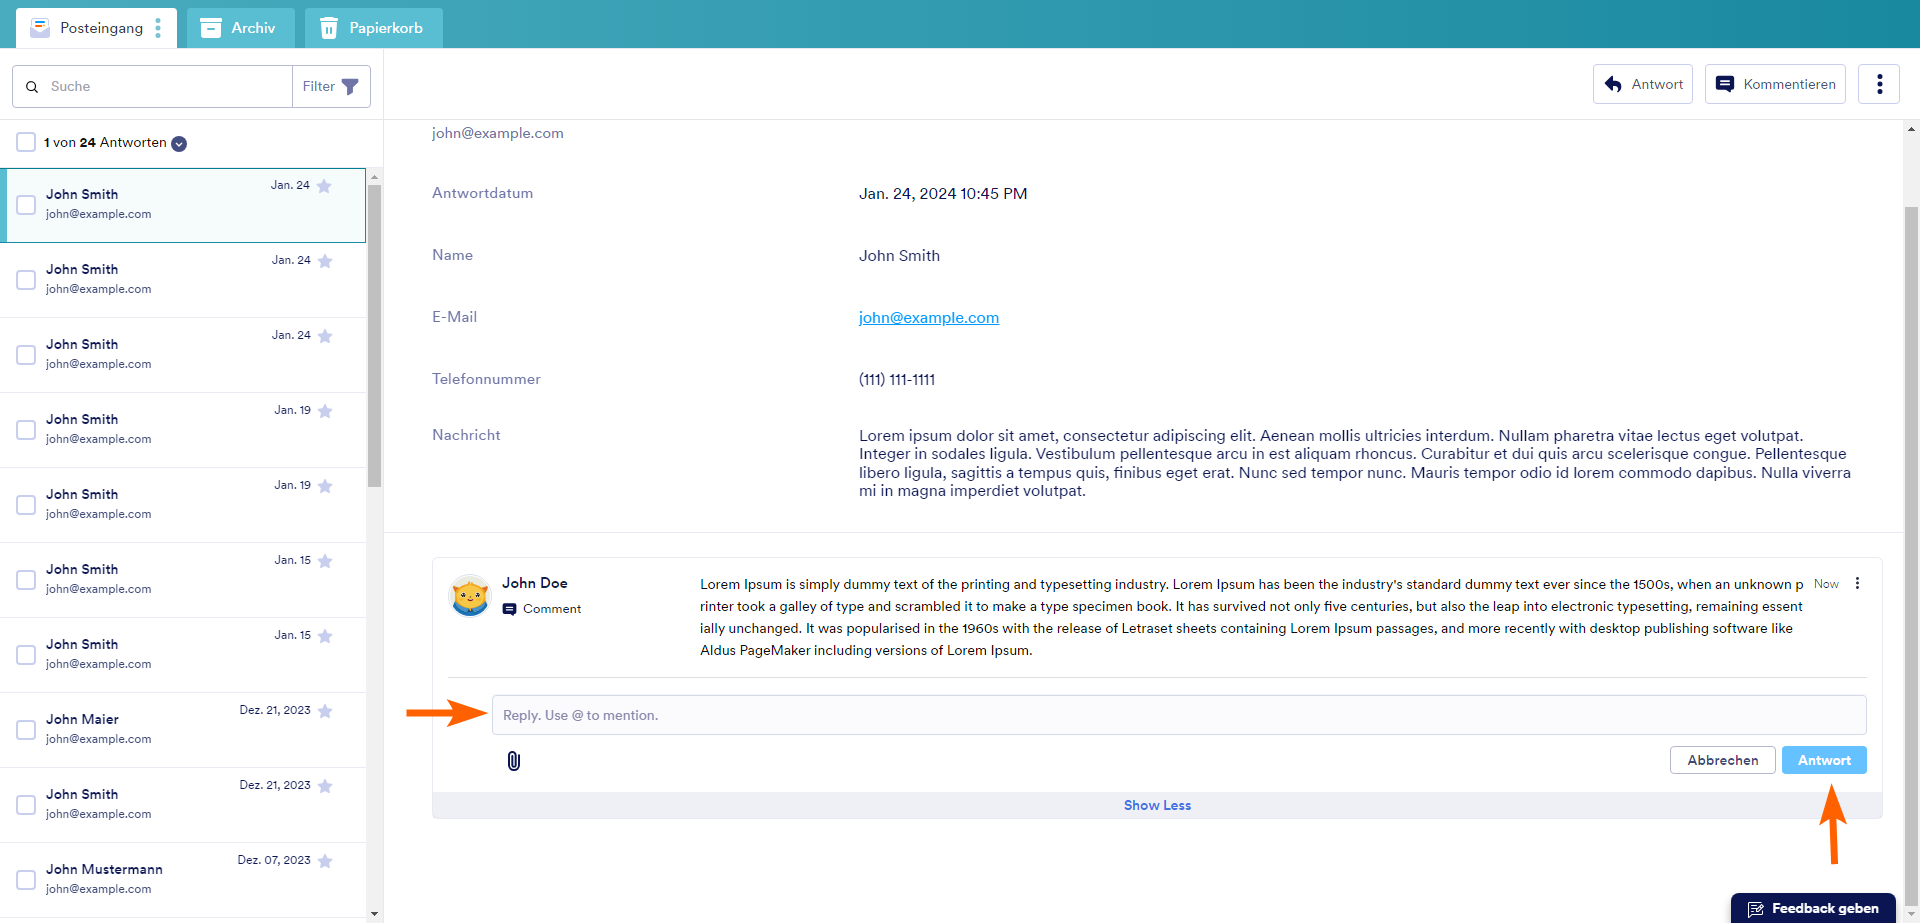Viewport: 1920px width, 923px height.
Task: Click the funnel Filter button
Action: point(331,86)
